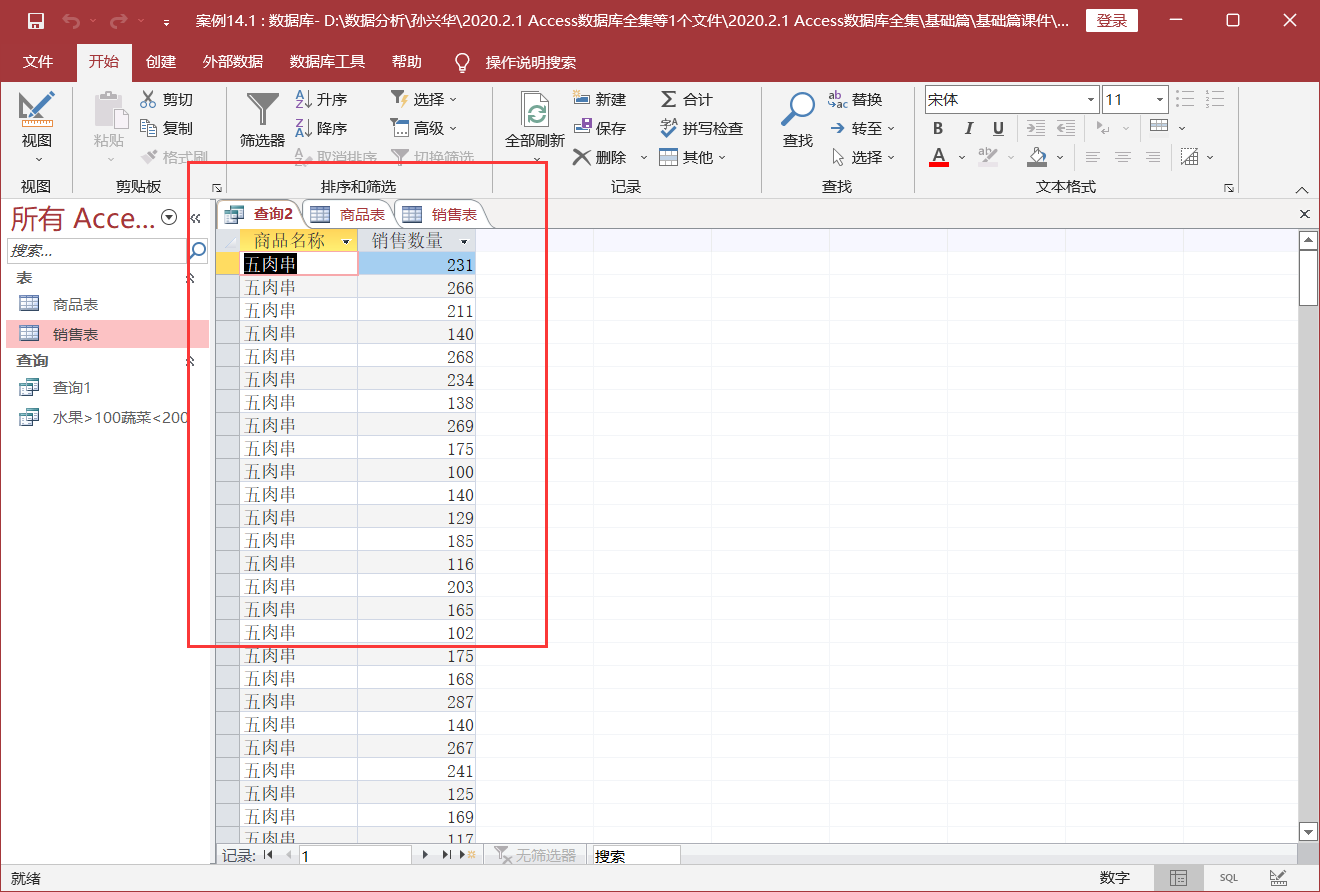This screenshot has height=892, width=1320.
Task: Switch to Datasheet view in status bar
Action: coord(1179,878)
